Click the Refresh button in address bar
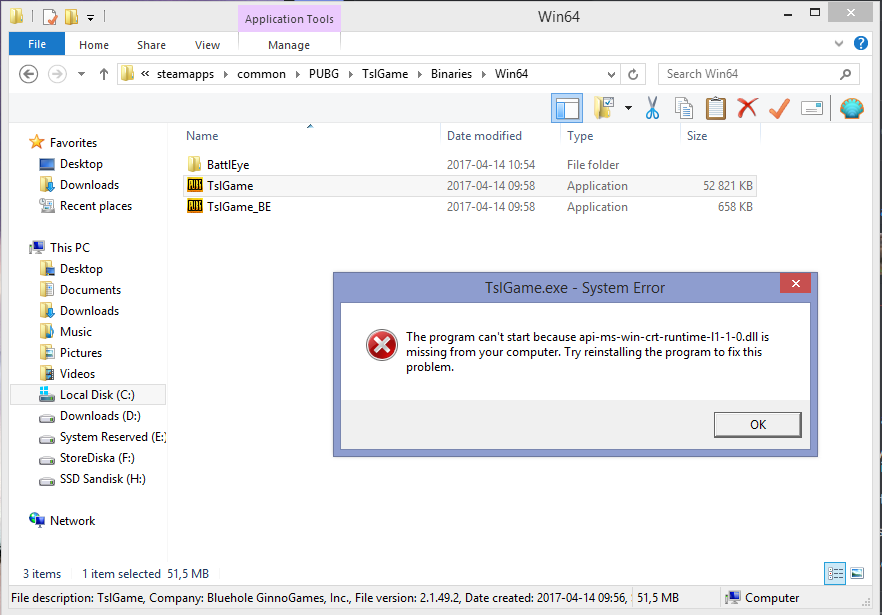882x615 pixels. pyautogui.click(x=633, y=74)
